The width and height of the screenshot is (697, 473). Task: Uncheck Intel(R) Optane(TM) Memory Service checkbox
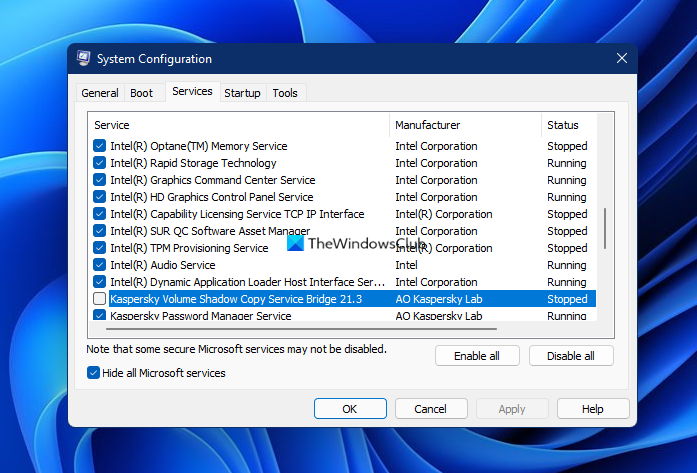[99, 146]
